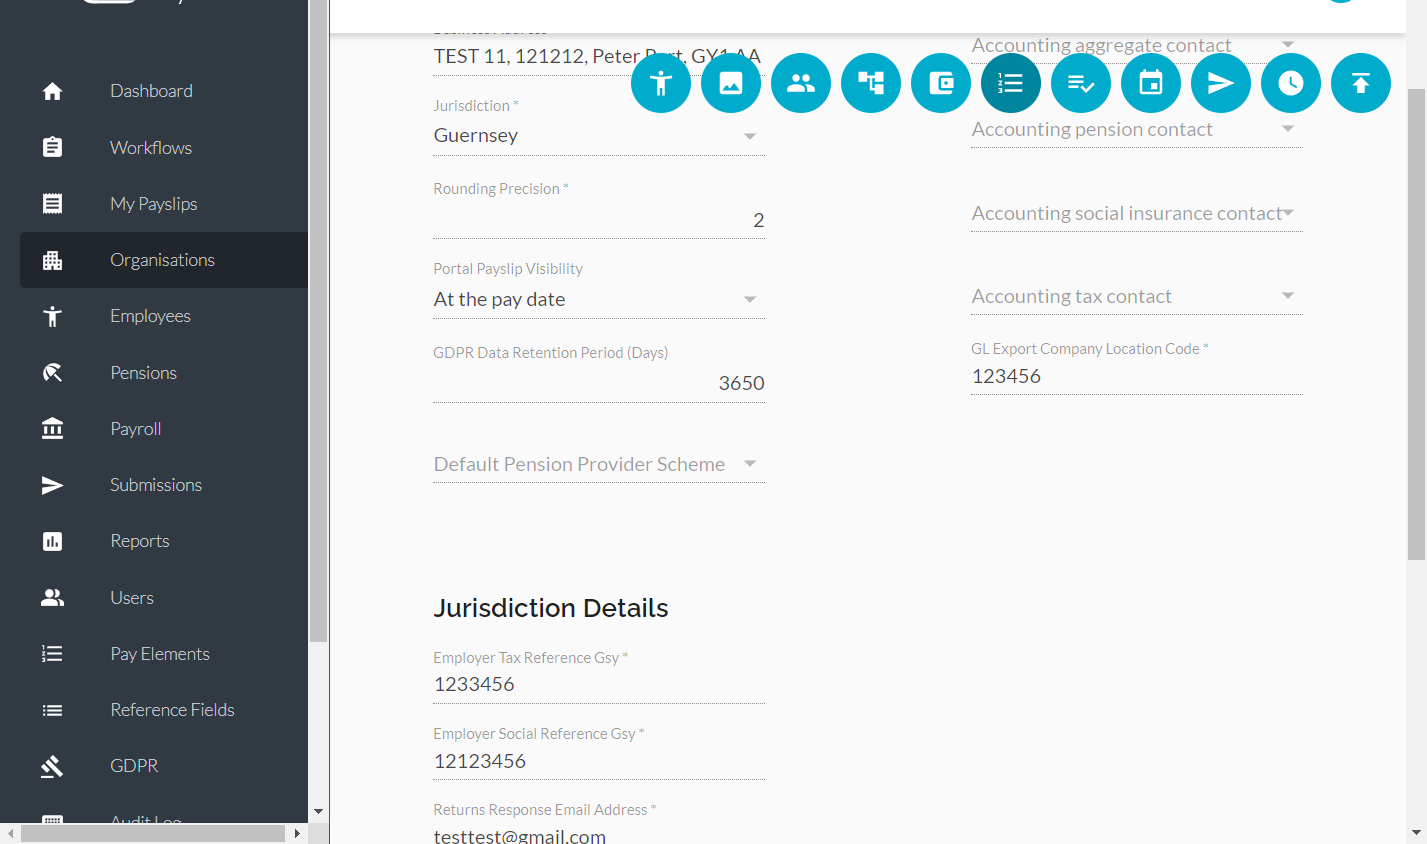Screen dimensions: 1427x844
Task: Open the Employees link
Action: [150, 316]
